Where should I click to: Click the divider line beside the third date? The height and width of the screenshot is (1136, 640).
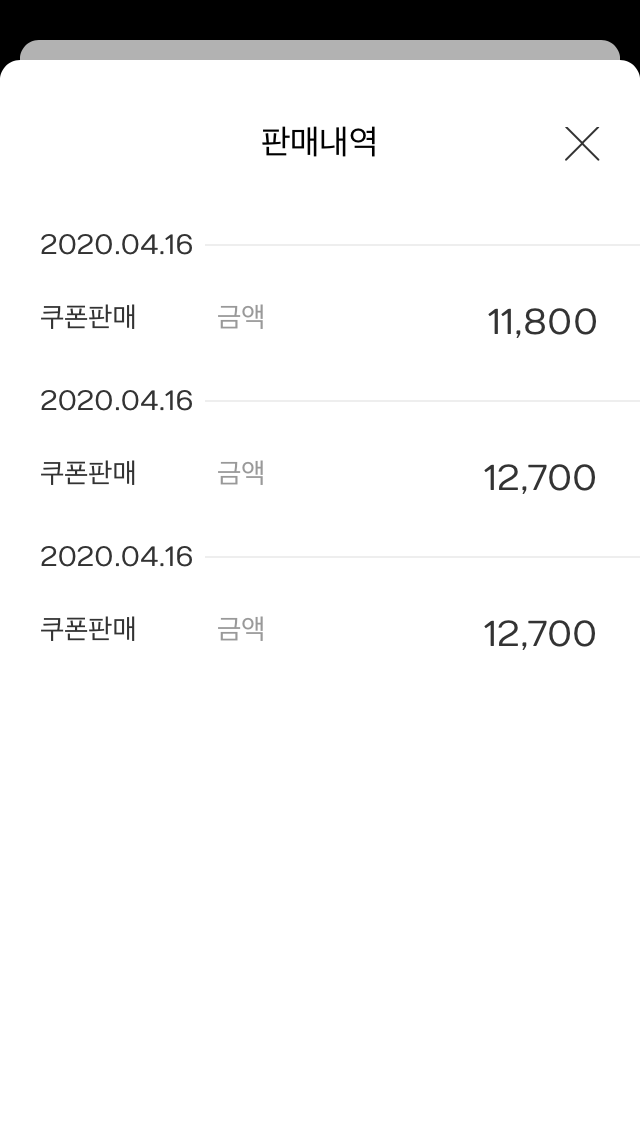[420, 557]
